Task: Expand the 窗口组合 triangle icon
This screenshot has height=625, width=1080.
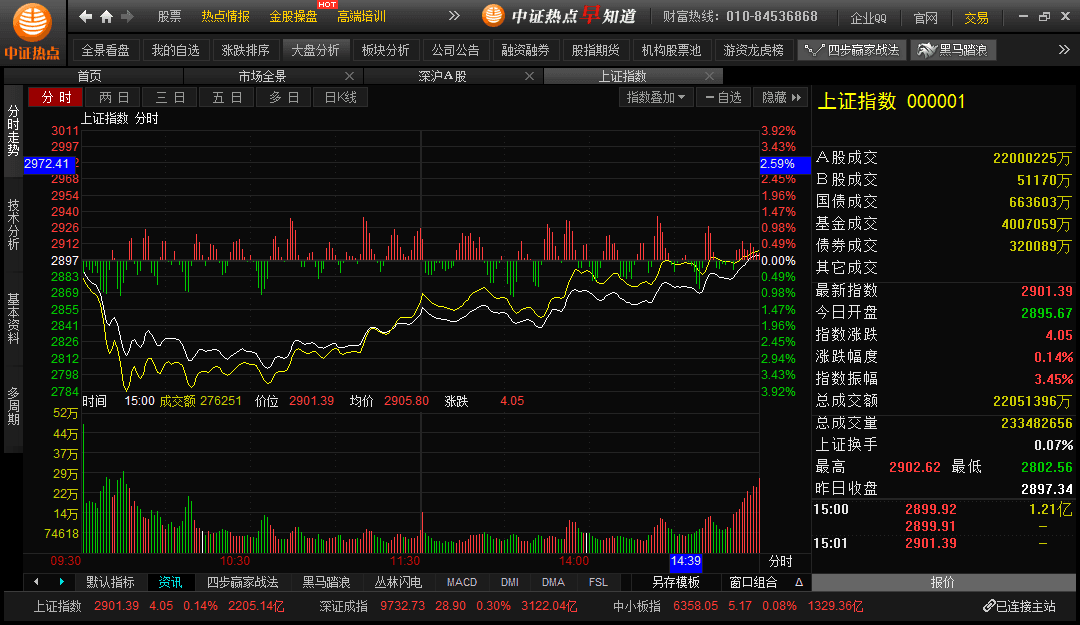Action: point(799,582)
